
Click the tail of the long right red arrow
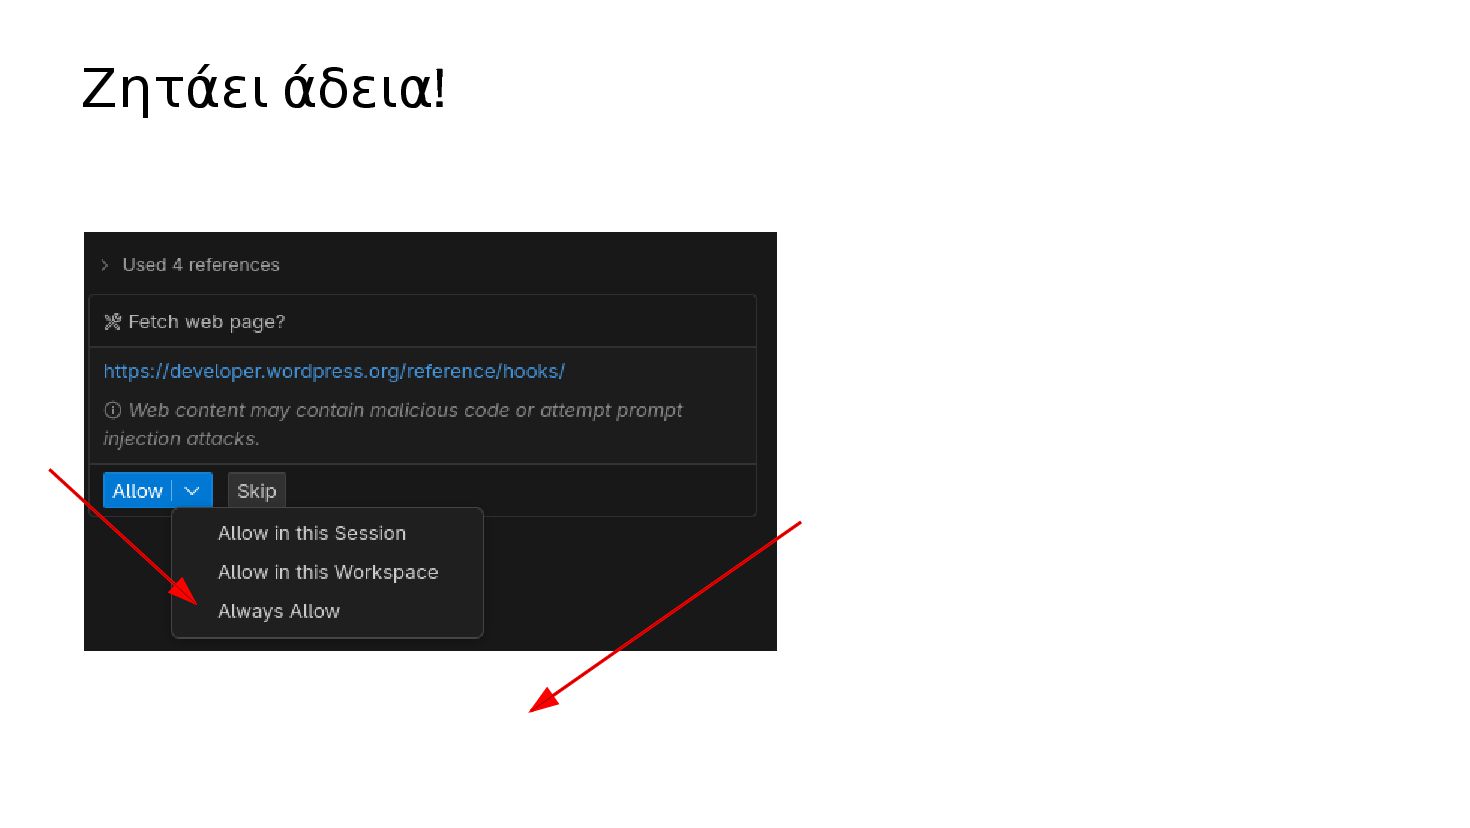[798, 524]
